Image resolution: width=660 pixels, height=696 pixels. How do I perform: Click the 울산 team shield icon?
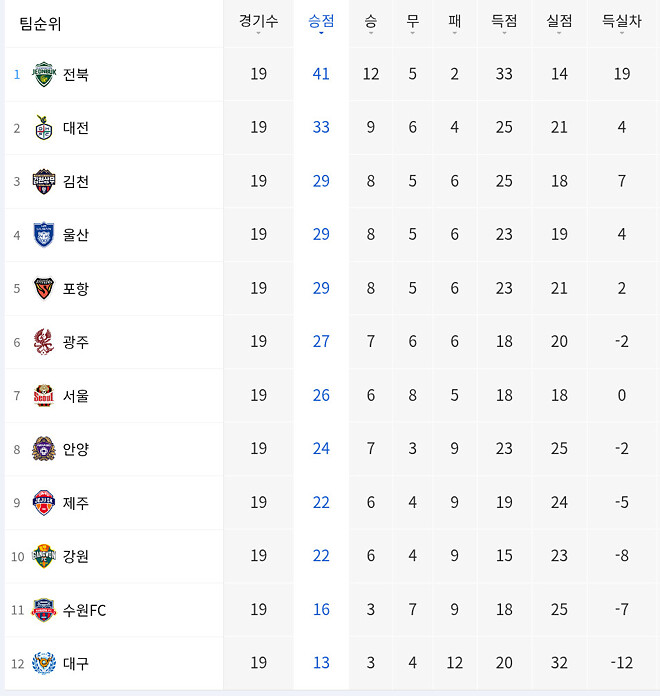click(43, 235)
